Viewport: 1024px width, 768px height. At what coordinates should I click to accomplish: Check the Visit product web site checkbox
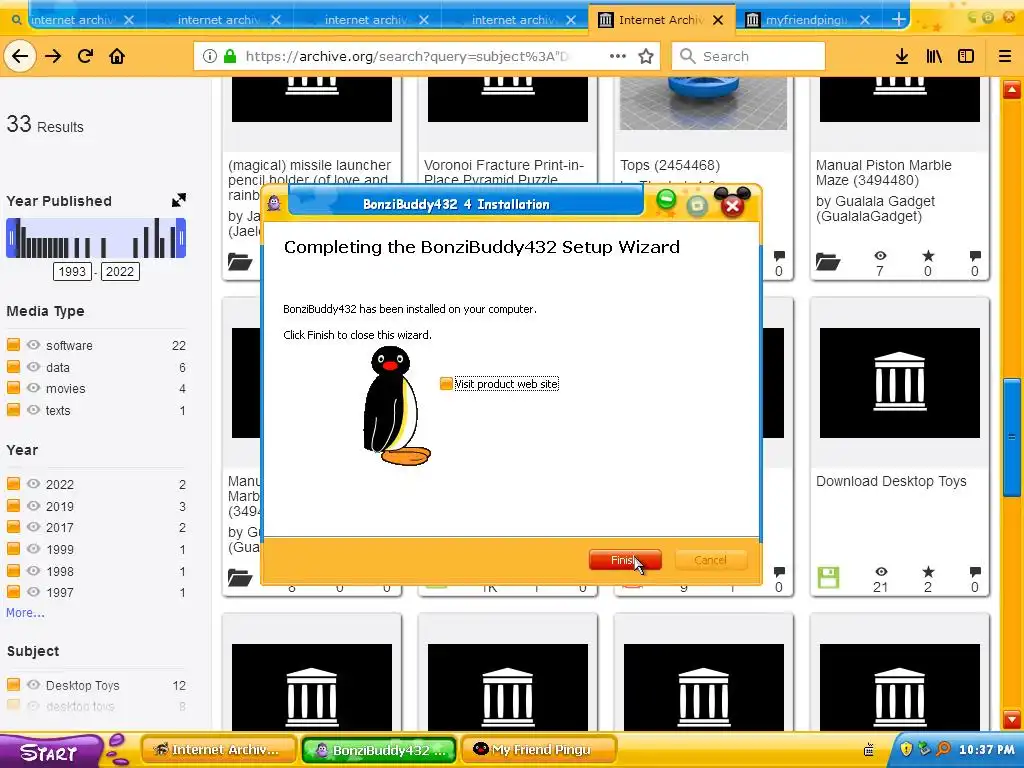446,384
